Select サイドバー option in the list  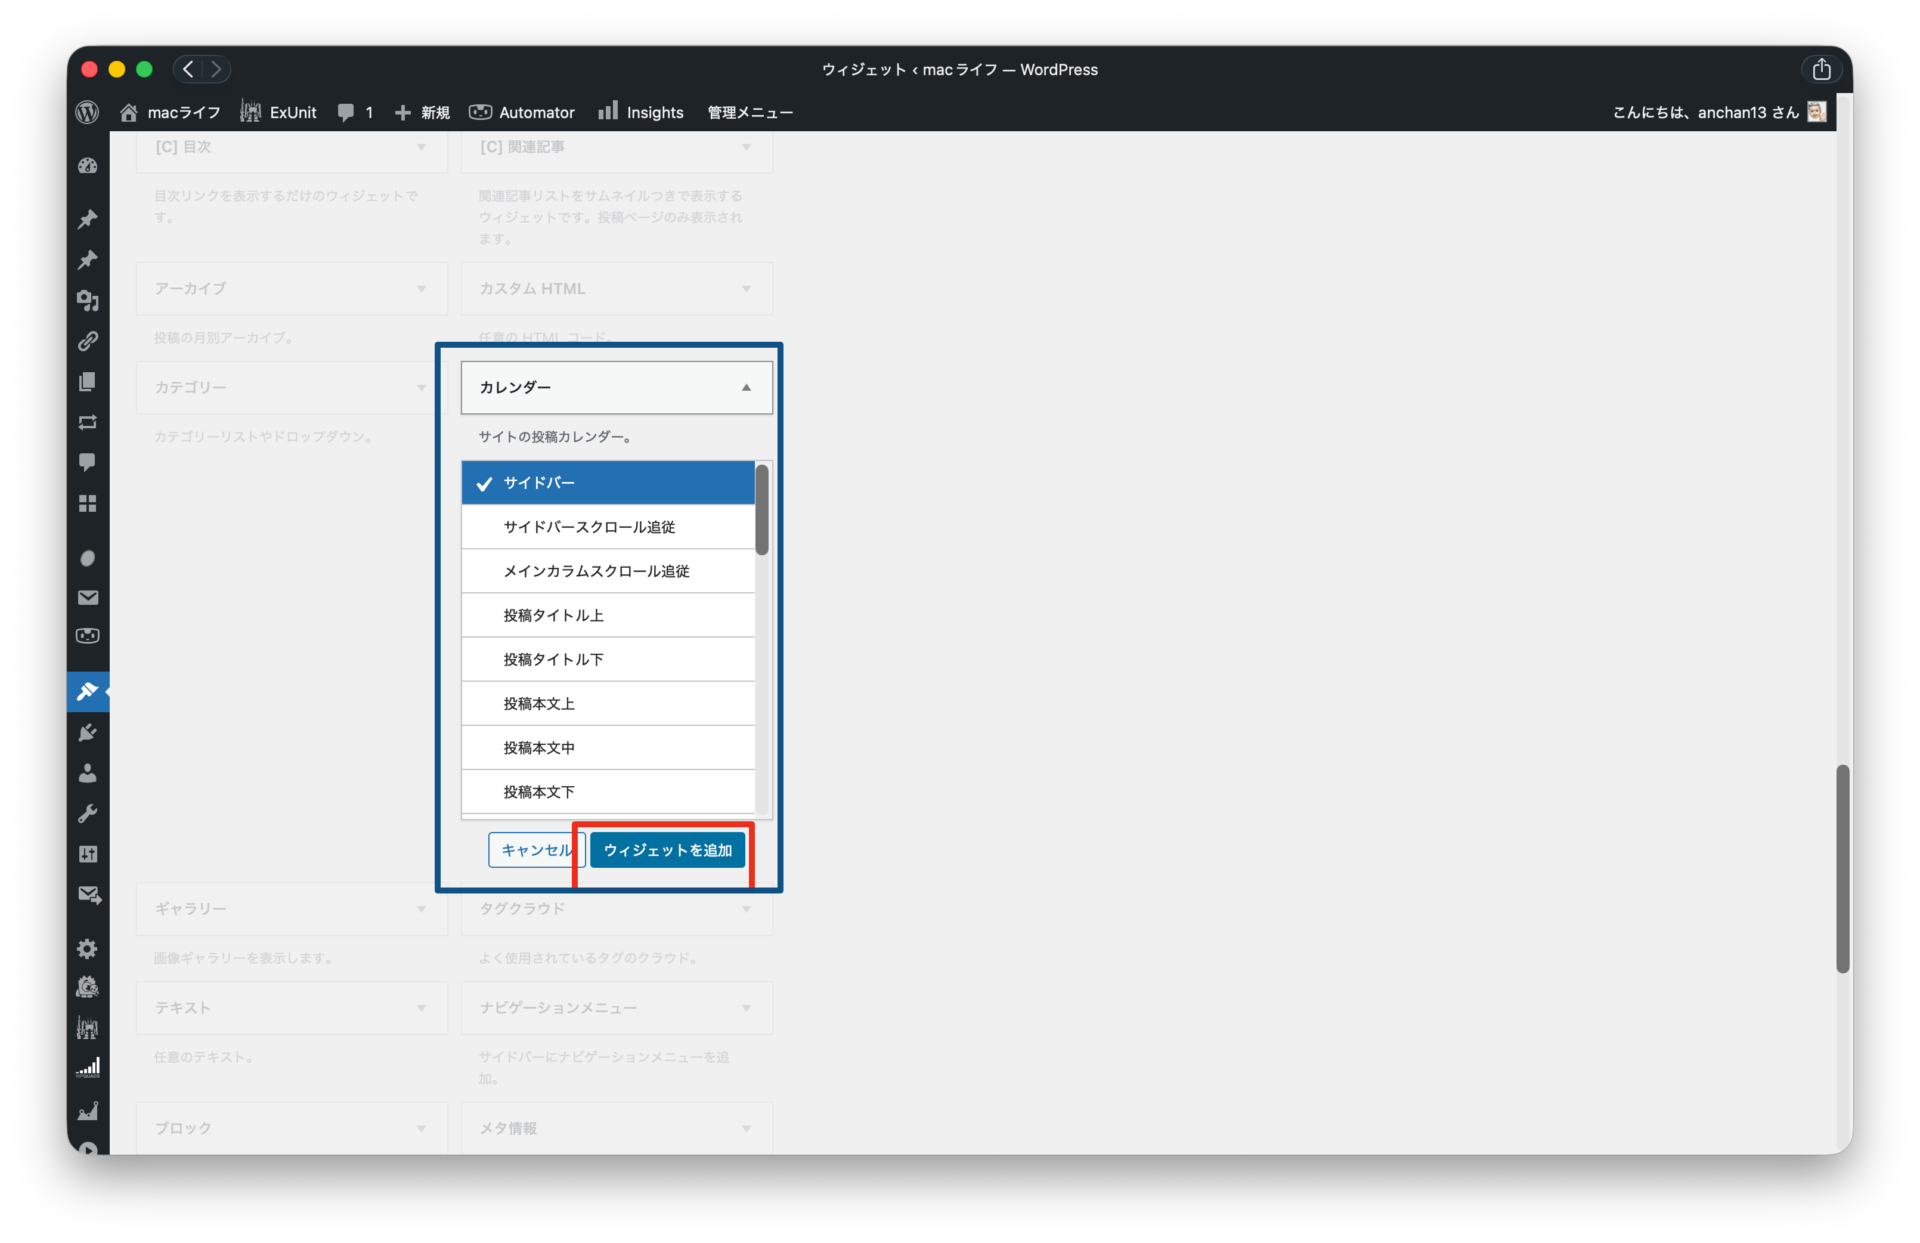click(x=608, y=483)
